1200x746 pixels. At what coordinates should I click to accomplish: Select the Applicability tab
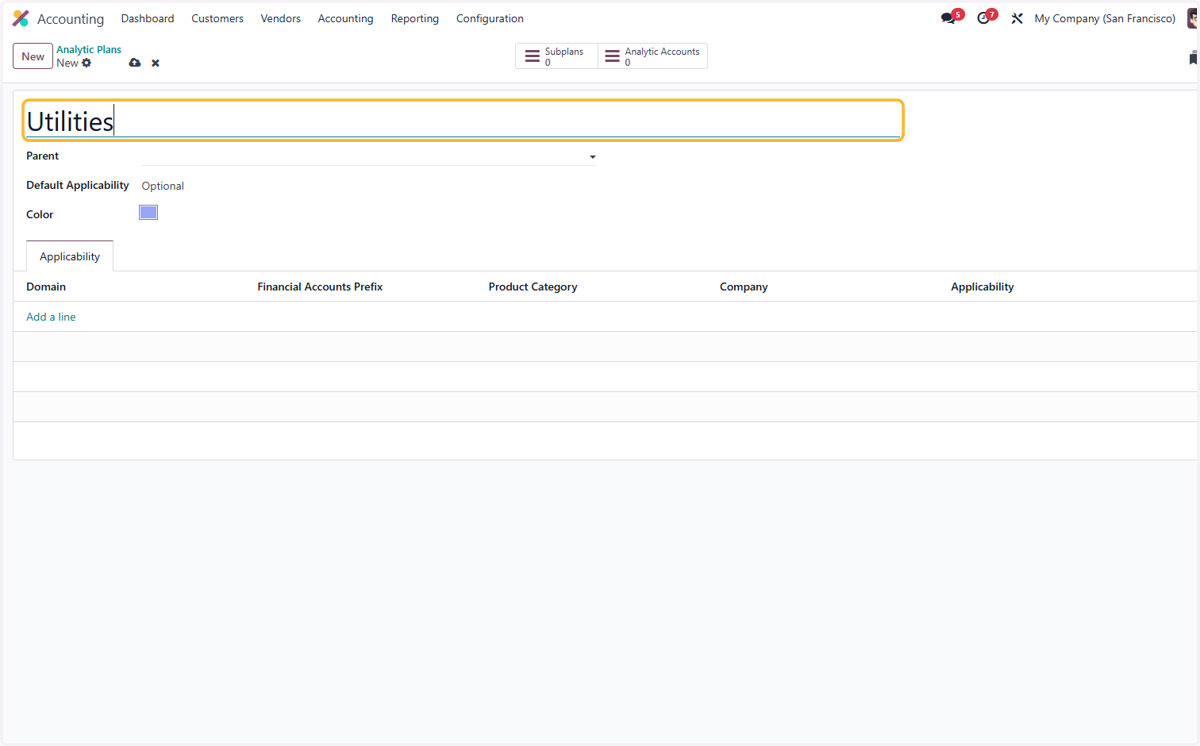coord(70,256)
